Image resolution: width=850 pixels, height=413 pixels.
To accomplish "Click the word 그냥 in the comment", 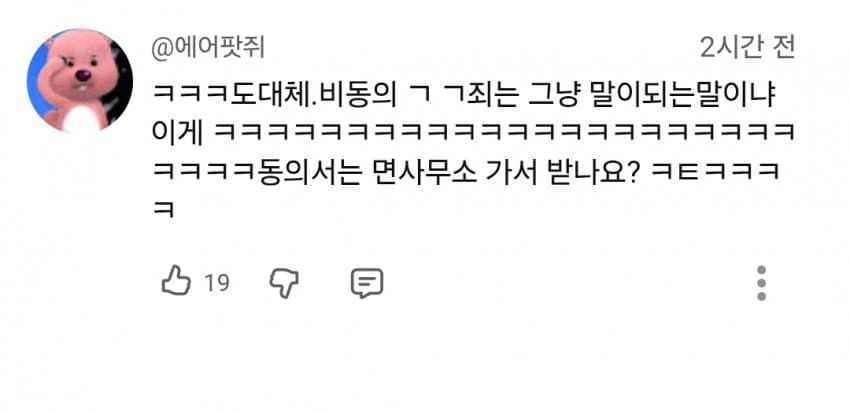I will click(553, 96).
